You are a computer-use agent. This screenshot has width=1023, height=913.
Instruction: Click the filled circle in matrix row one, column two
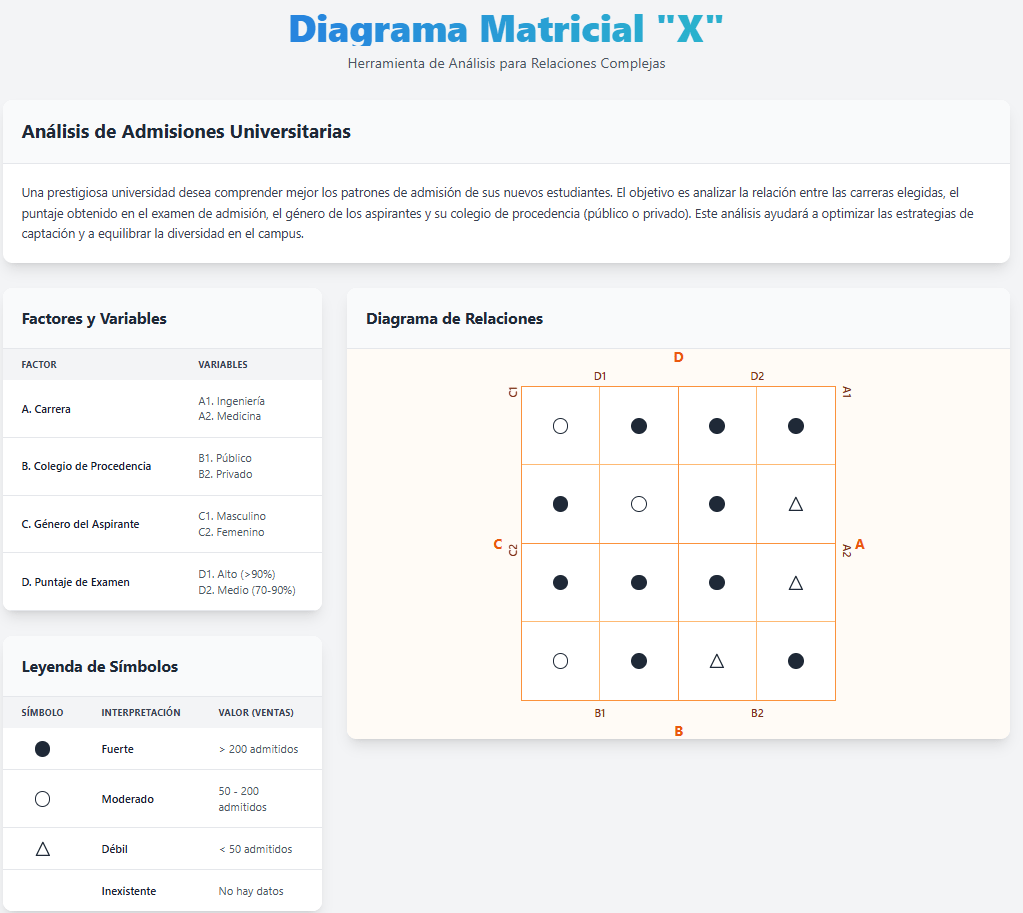pos(639,426)
